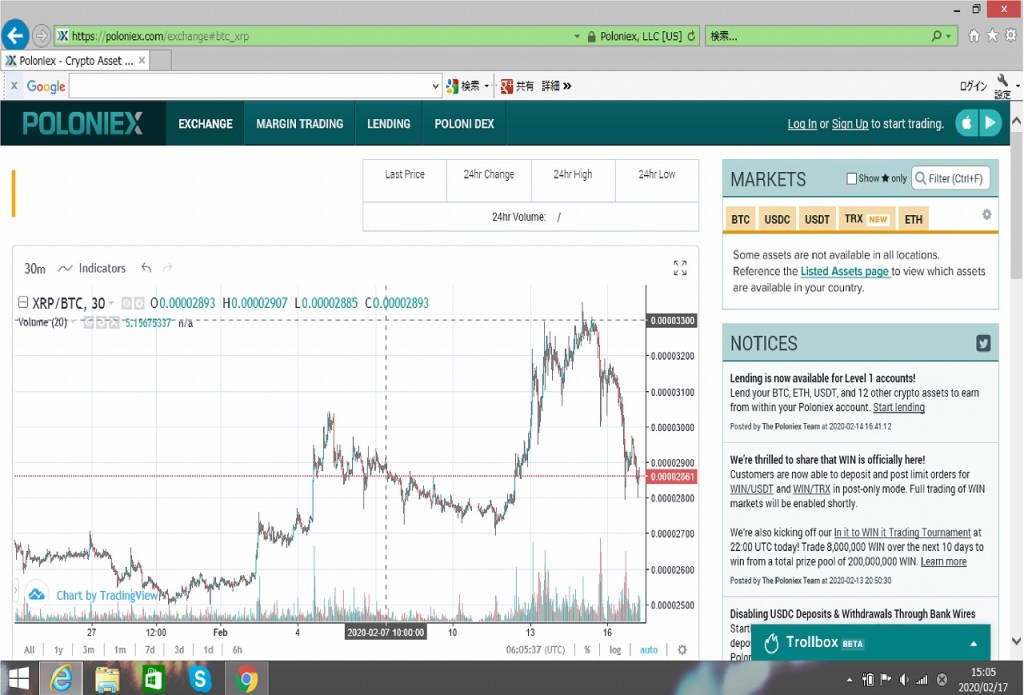This screenshot has height=695, width=1024.
Task: Open the Markets settings gear
Action: click(x=986, y=215)
